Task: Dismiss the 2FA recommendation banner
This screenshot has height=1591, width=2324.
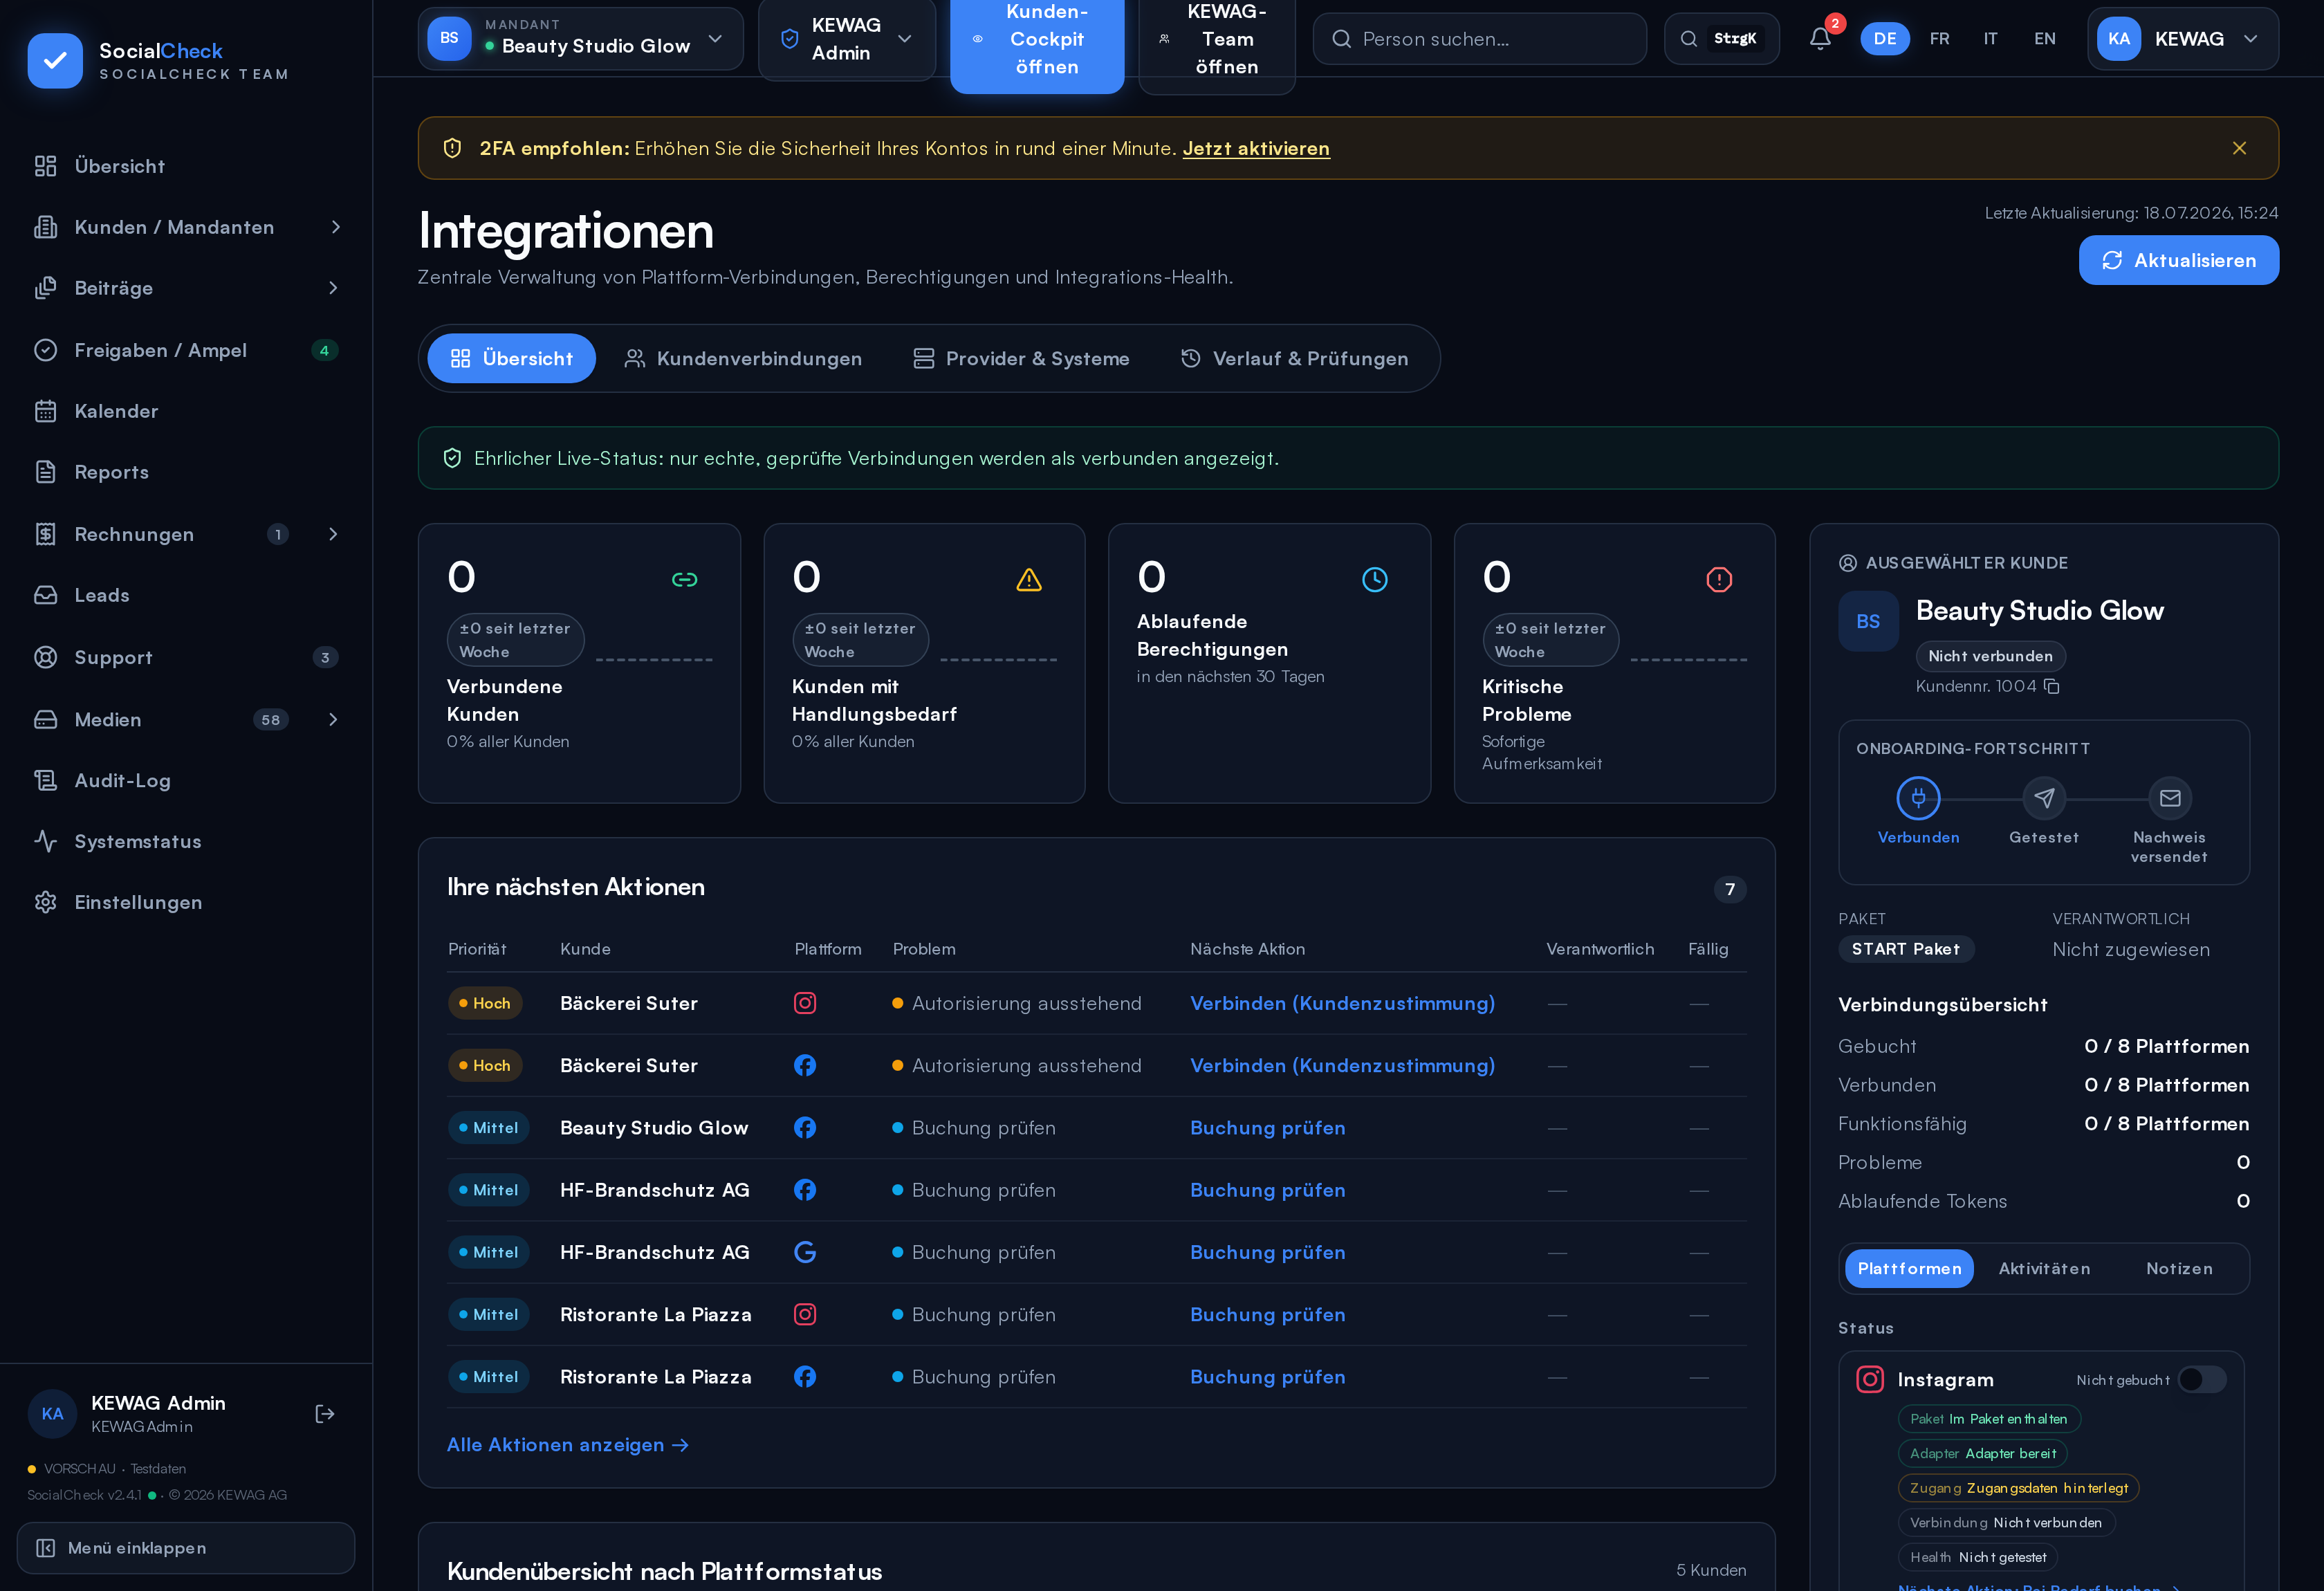Action: (2239, 148)
